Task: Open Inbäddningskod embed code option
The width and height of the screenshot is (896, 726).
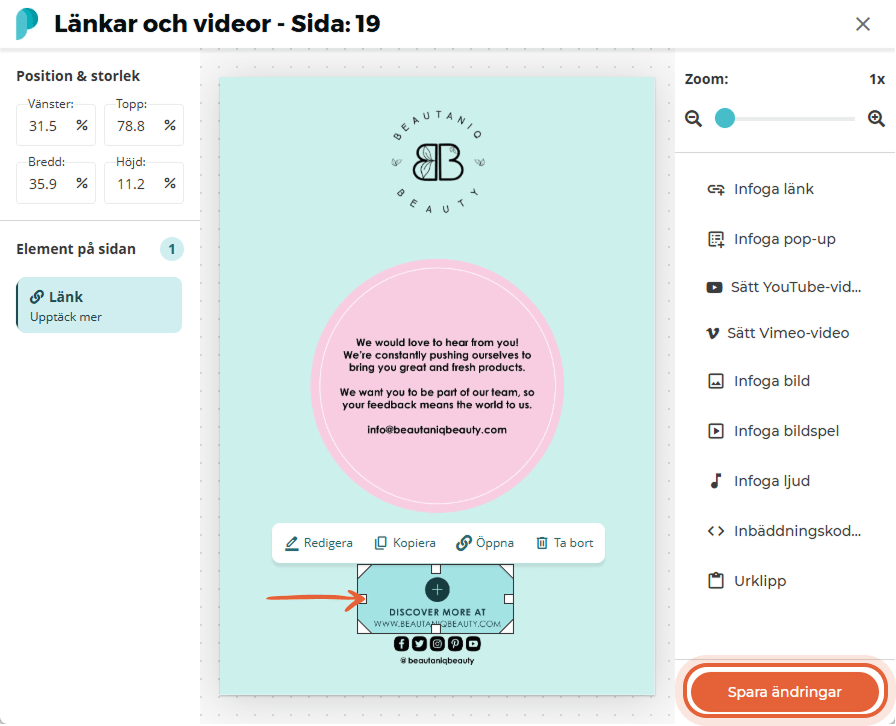Action: [784, 531]
